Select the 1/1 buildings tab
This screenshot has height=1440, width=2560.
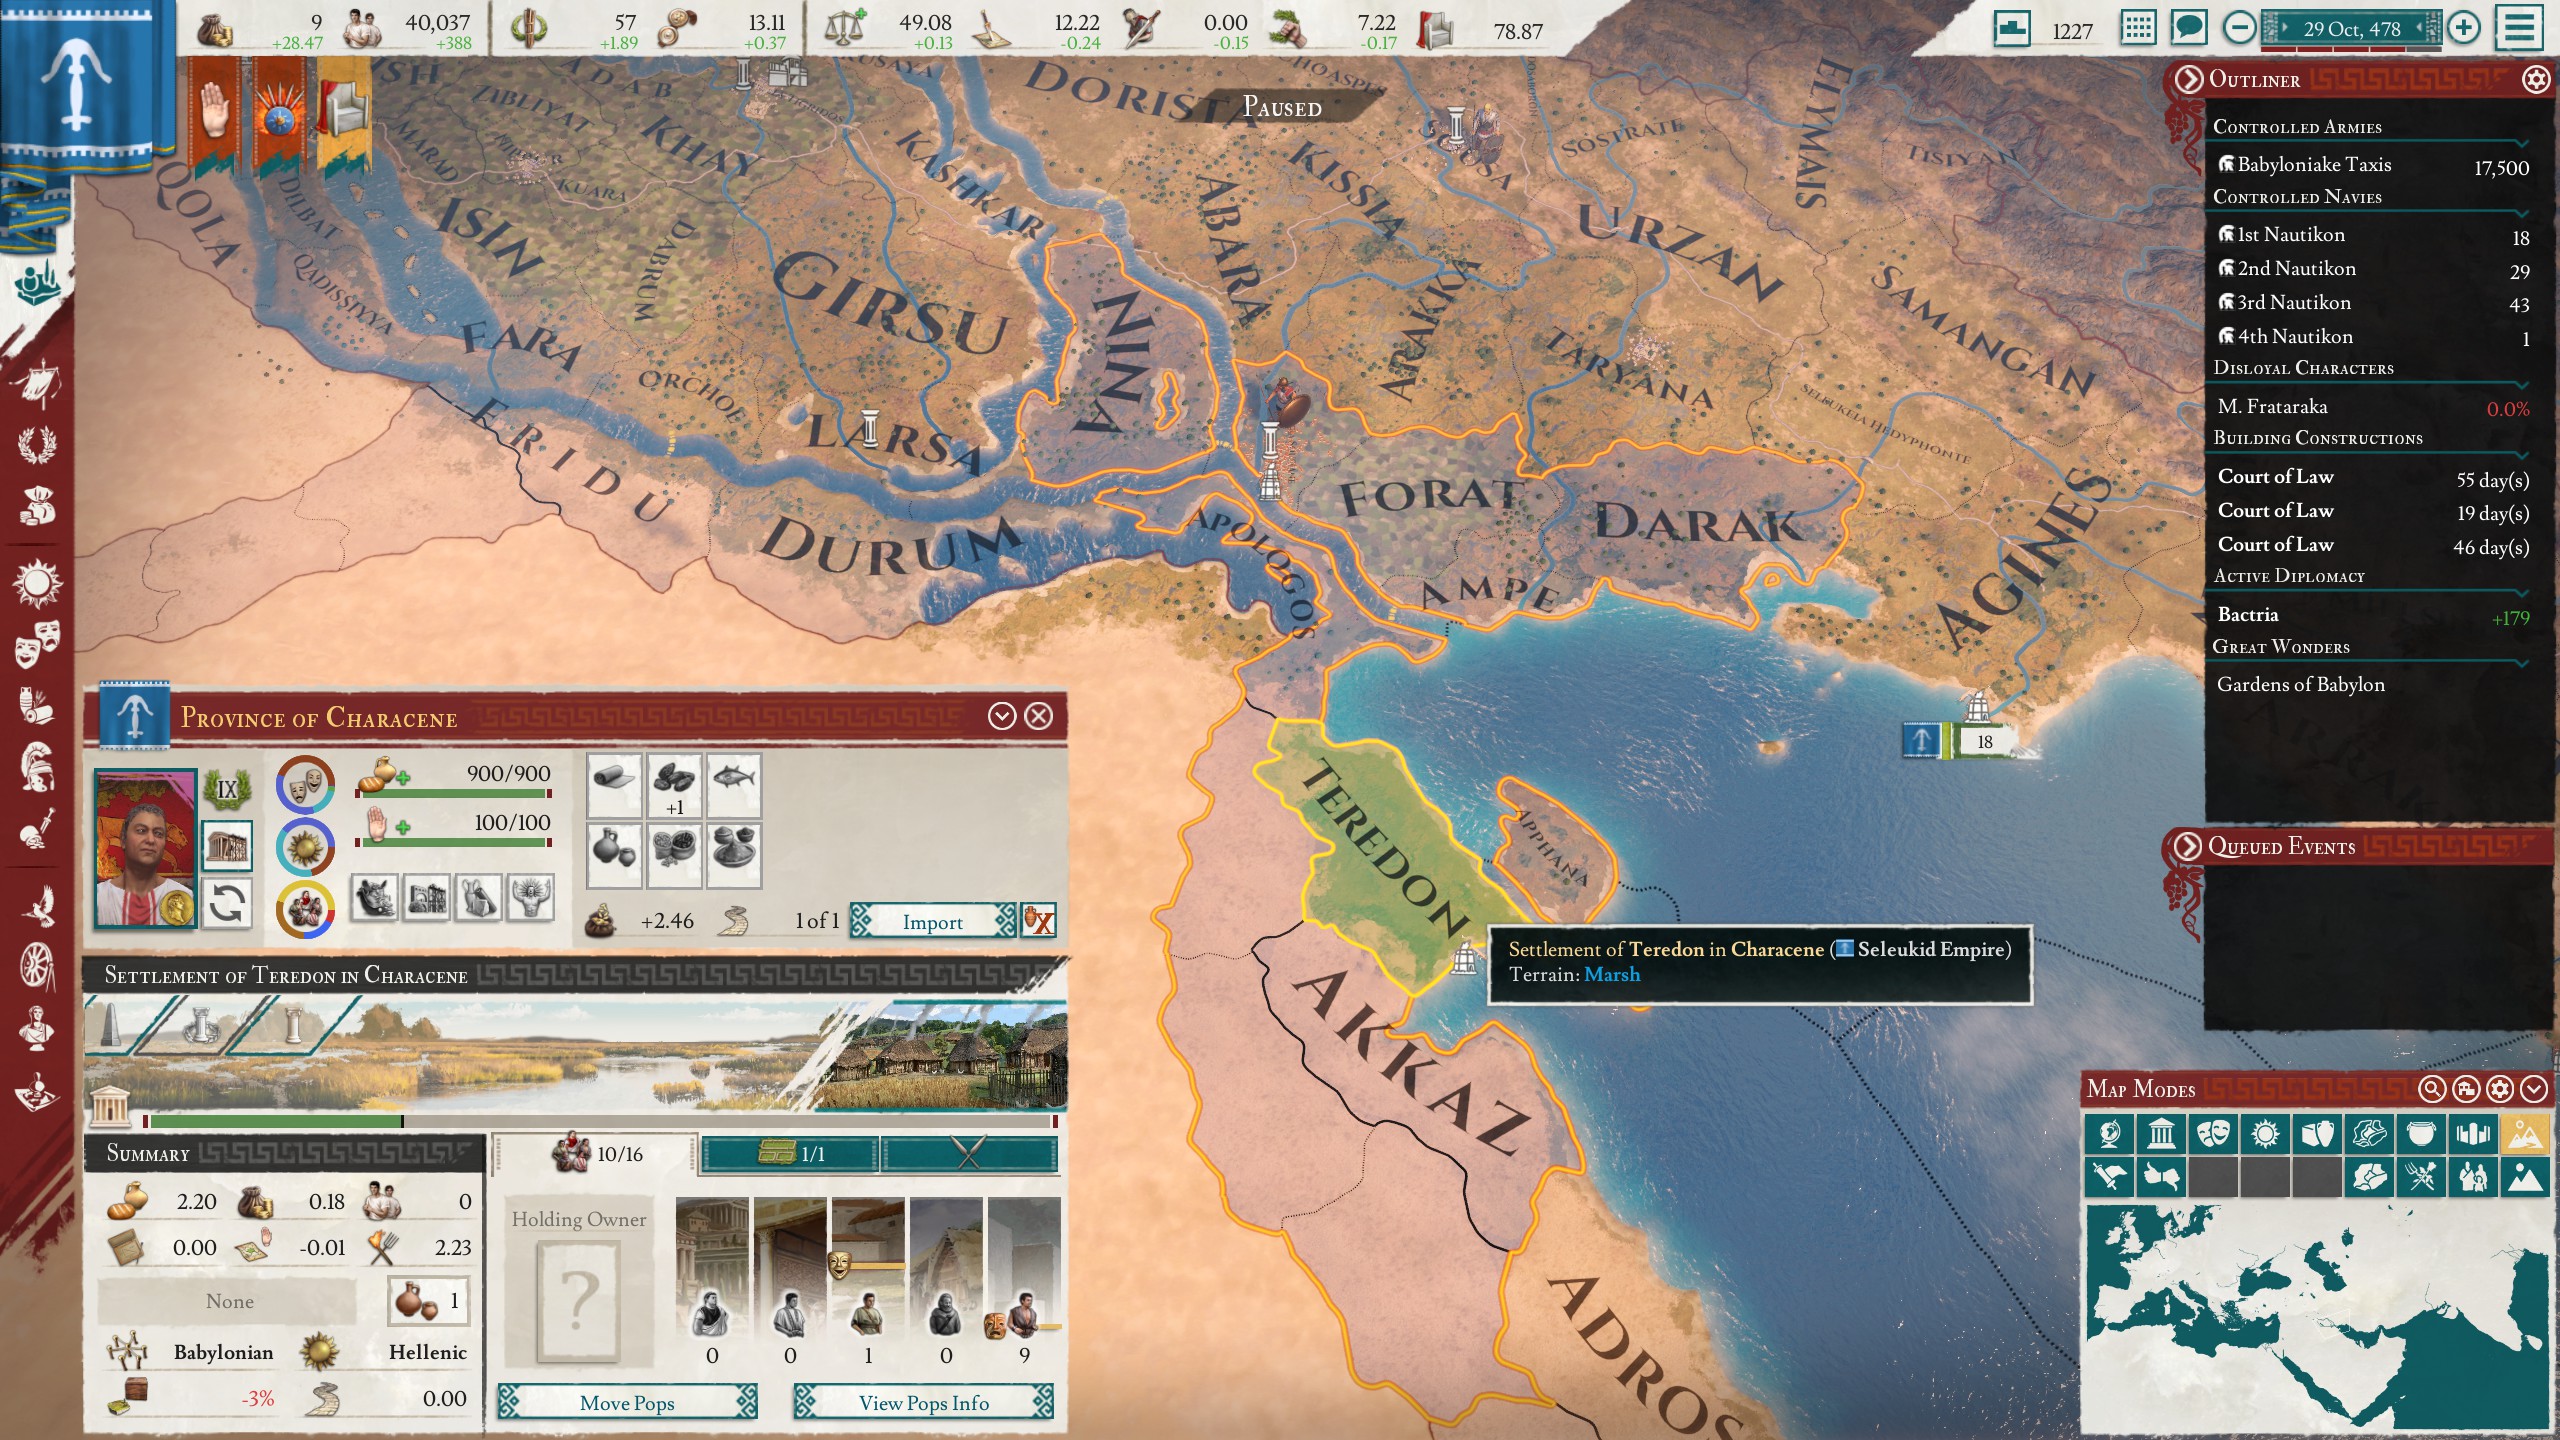pos(790,1154)
